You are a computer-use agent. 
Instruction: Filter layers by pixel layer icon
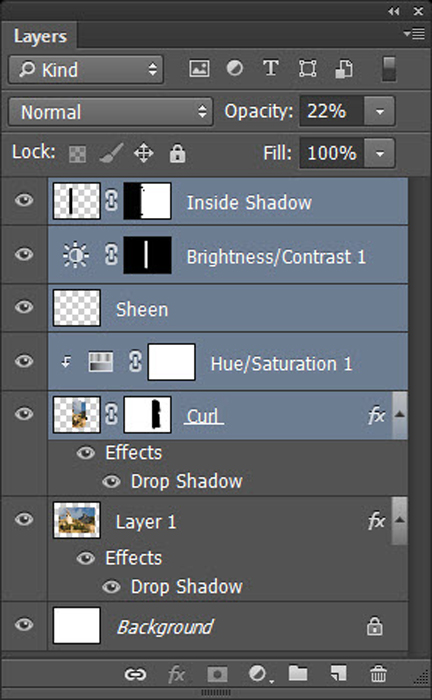point(199,69)
